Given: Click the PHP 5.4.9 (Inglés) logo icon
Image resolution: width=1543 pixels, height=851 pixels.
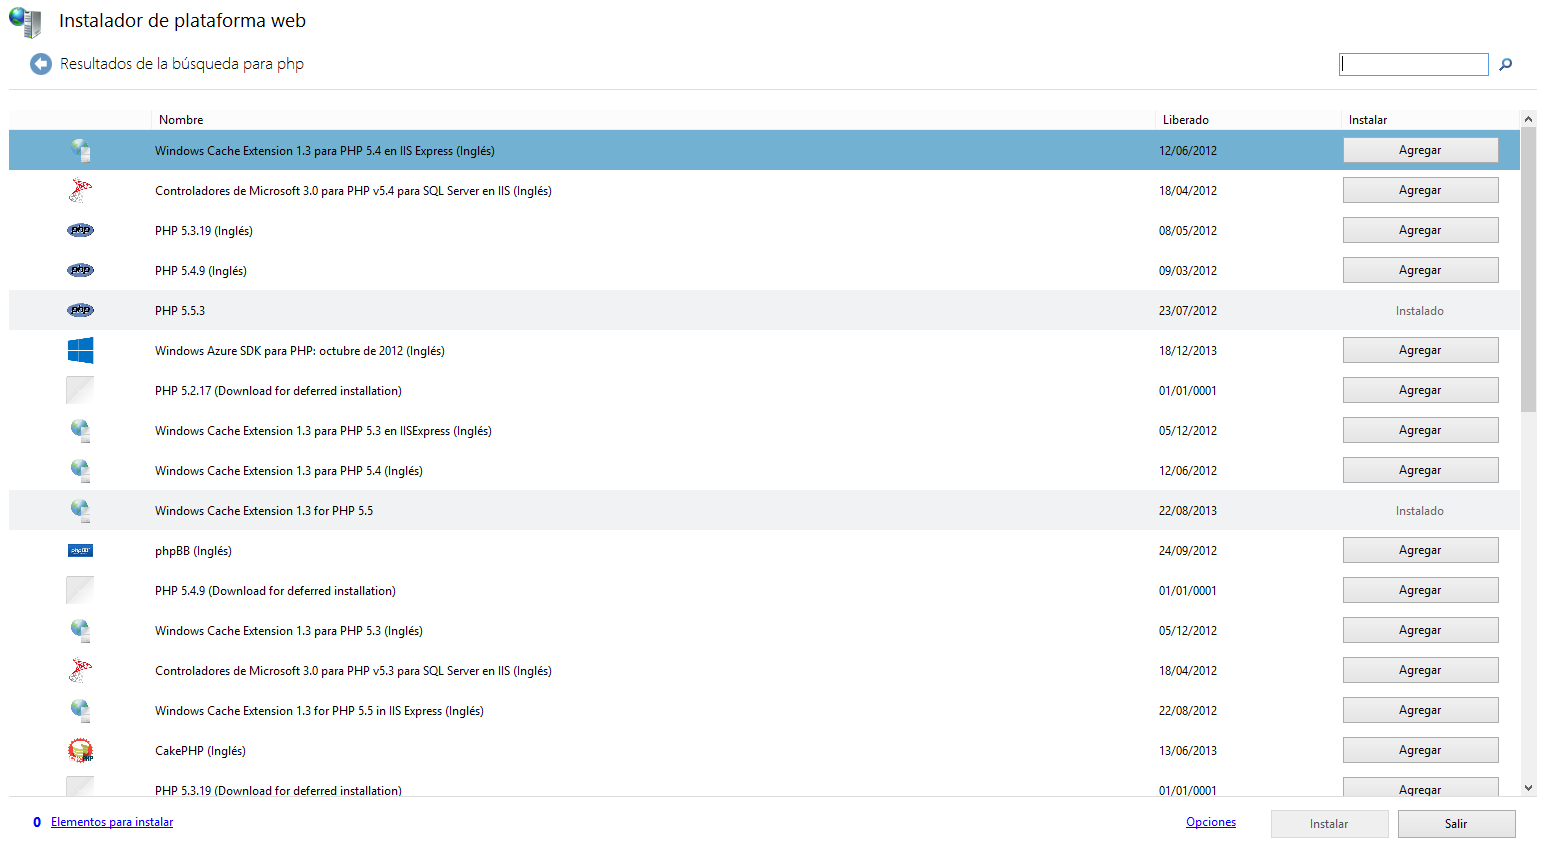Looking at the screenshot, I should 80,270.
